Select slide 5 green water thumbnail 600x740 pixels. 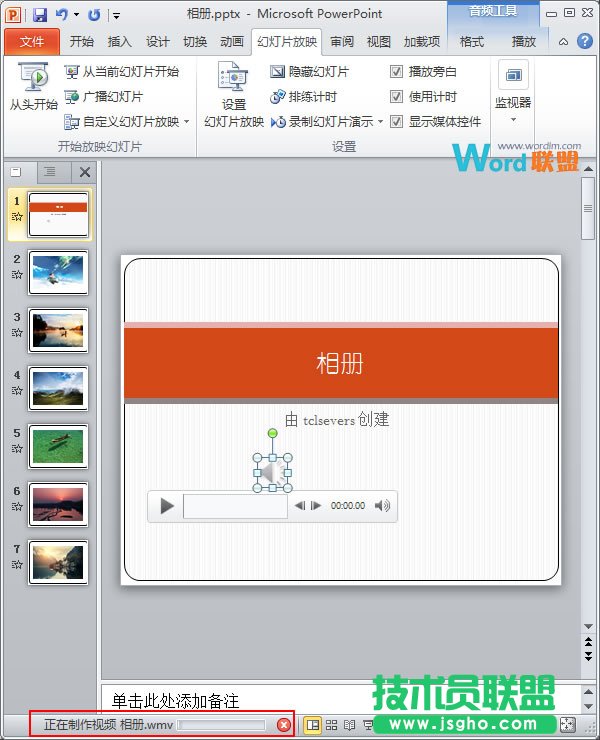pyautogui.click(x=58, y=446)
